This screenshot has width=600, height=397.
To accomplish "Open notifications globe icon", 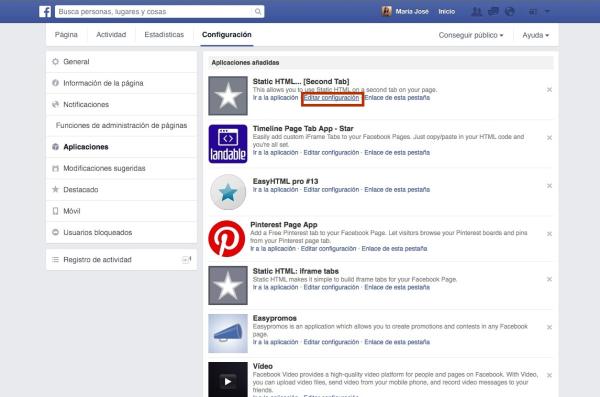I will 509,11.
